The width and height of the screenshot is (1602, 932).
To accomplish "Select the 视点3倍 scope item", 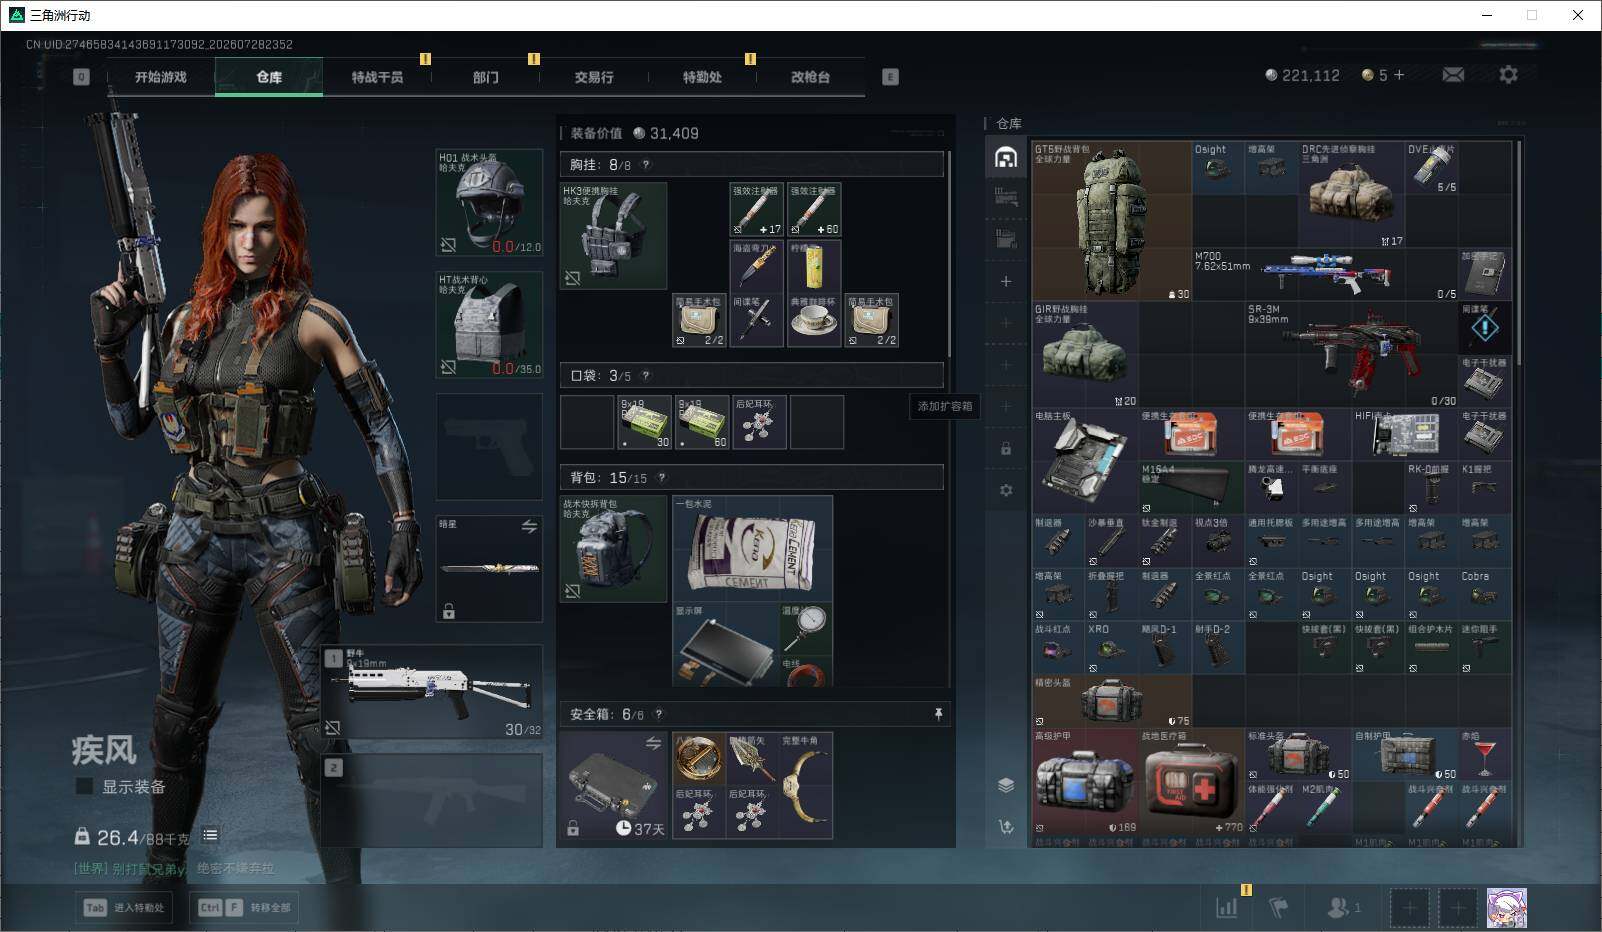I will click(x=1219, y=541).
